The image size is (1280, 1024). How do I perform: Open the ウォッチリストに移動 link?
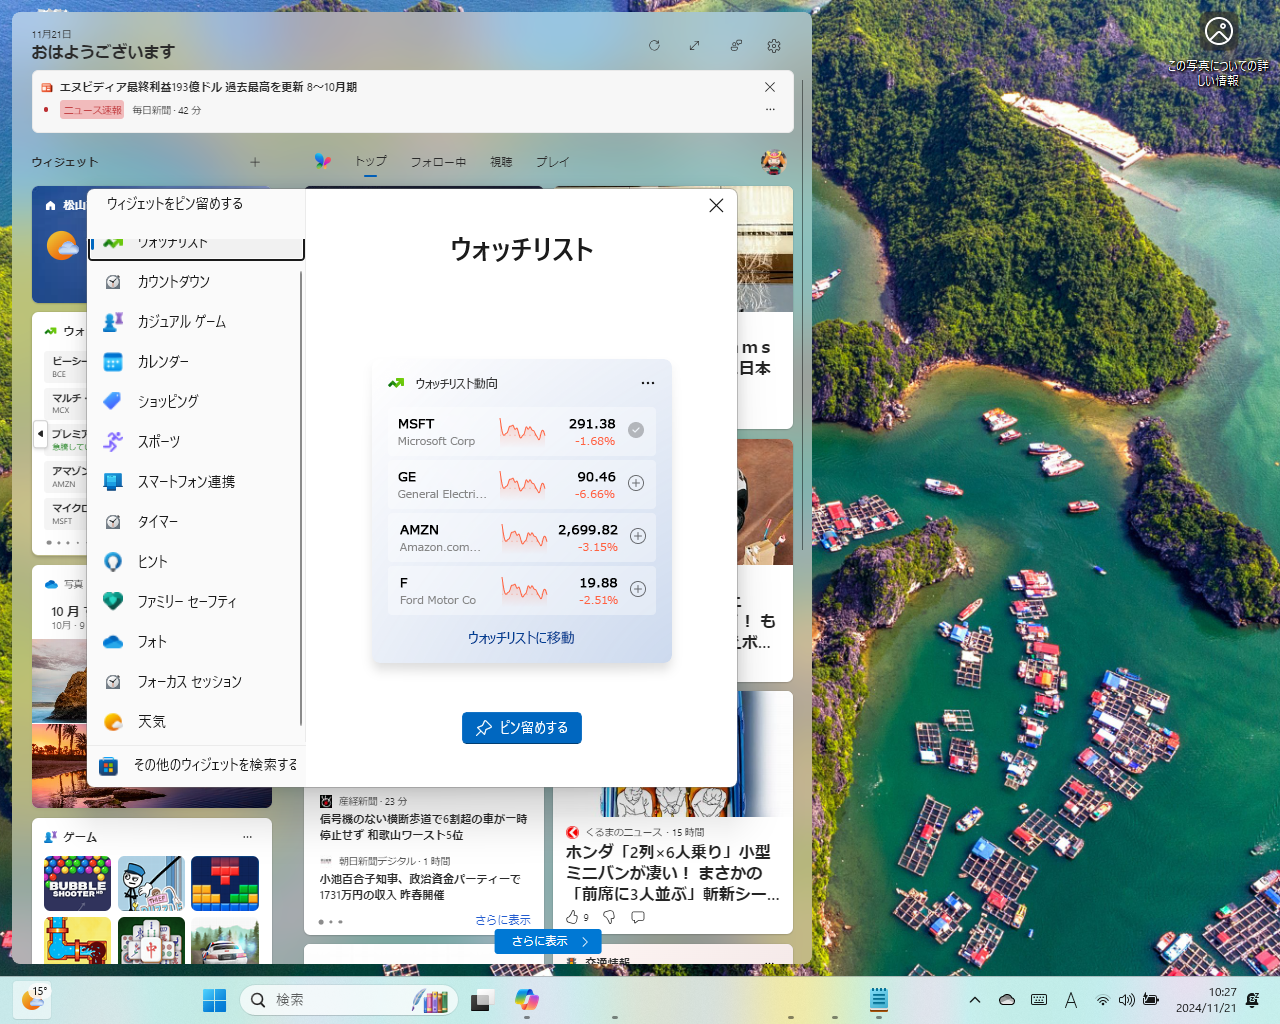coord(521,637)
